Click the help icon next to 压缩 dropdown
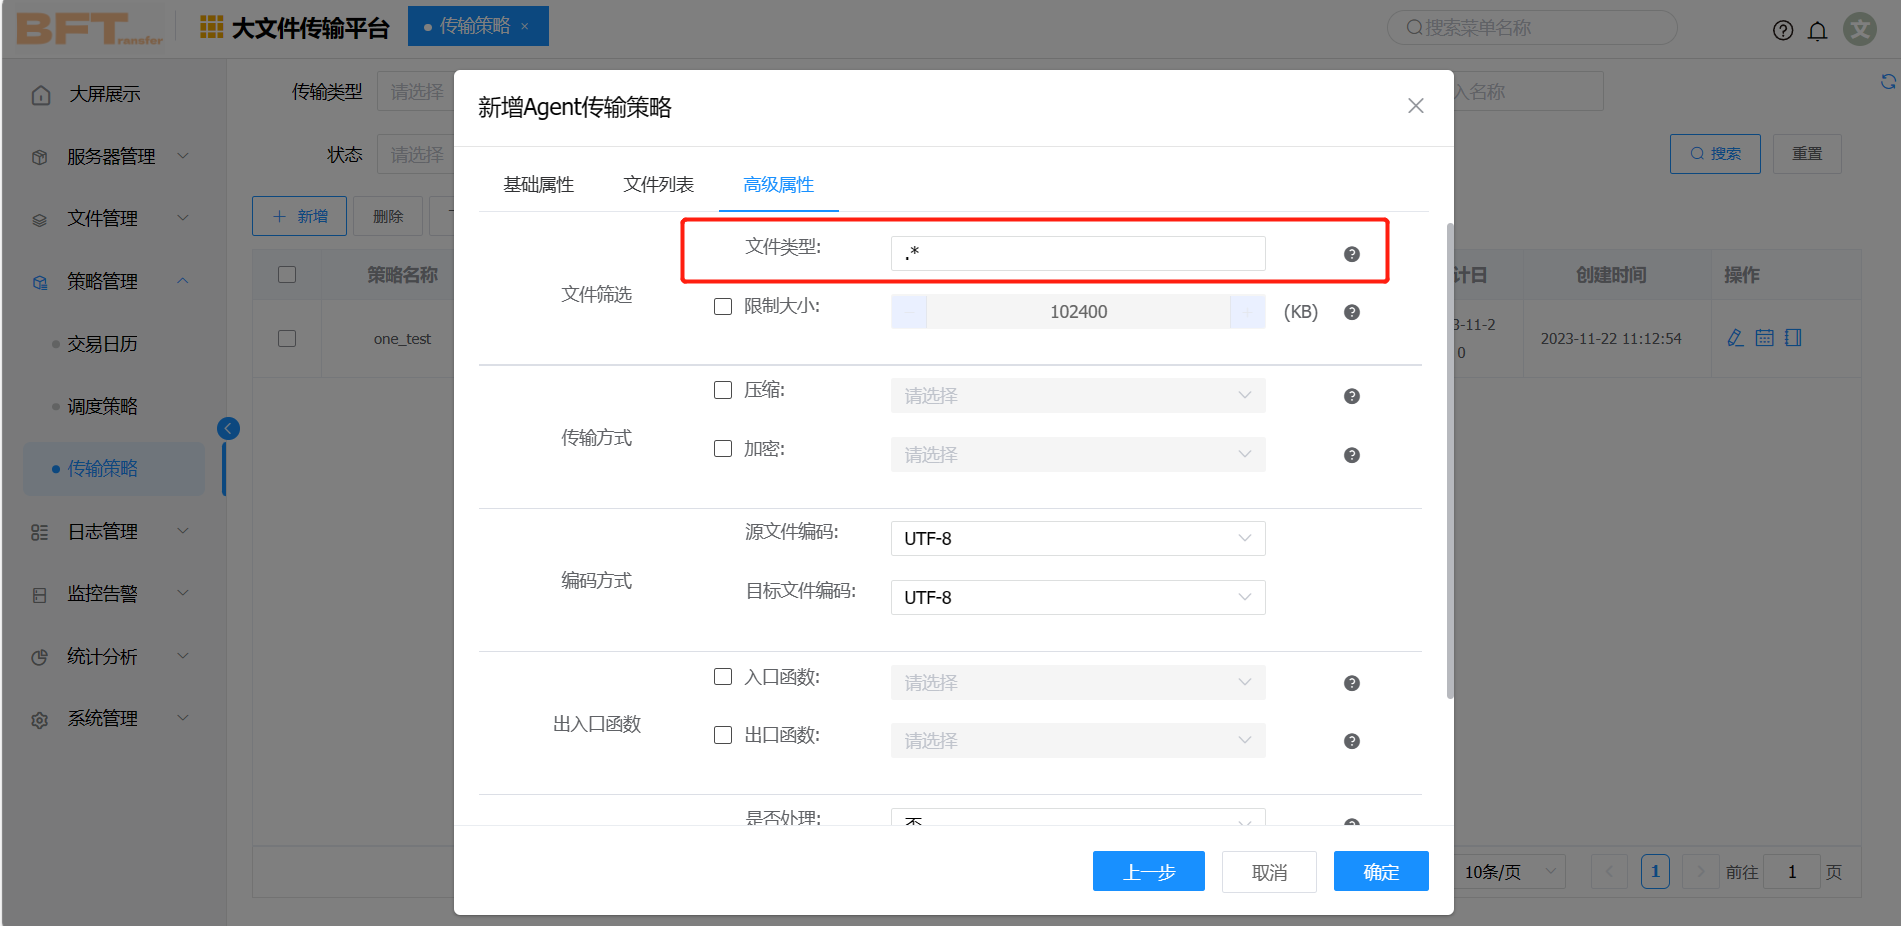This screenshot has width=1901, height=926. (1351, 396)
